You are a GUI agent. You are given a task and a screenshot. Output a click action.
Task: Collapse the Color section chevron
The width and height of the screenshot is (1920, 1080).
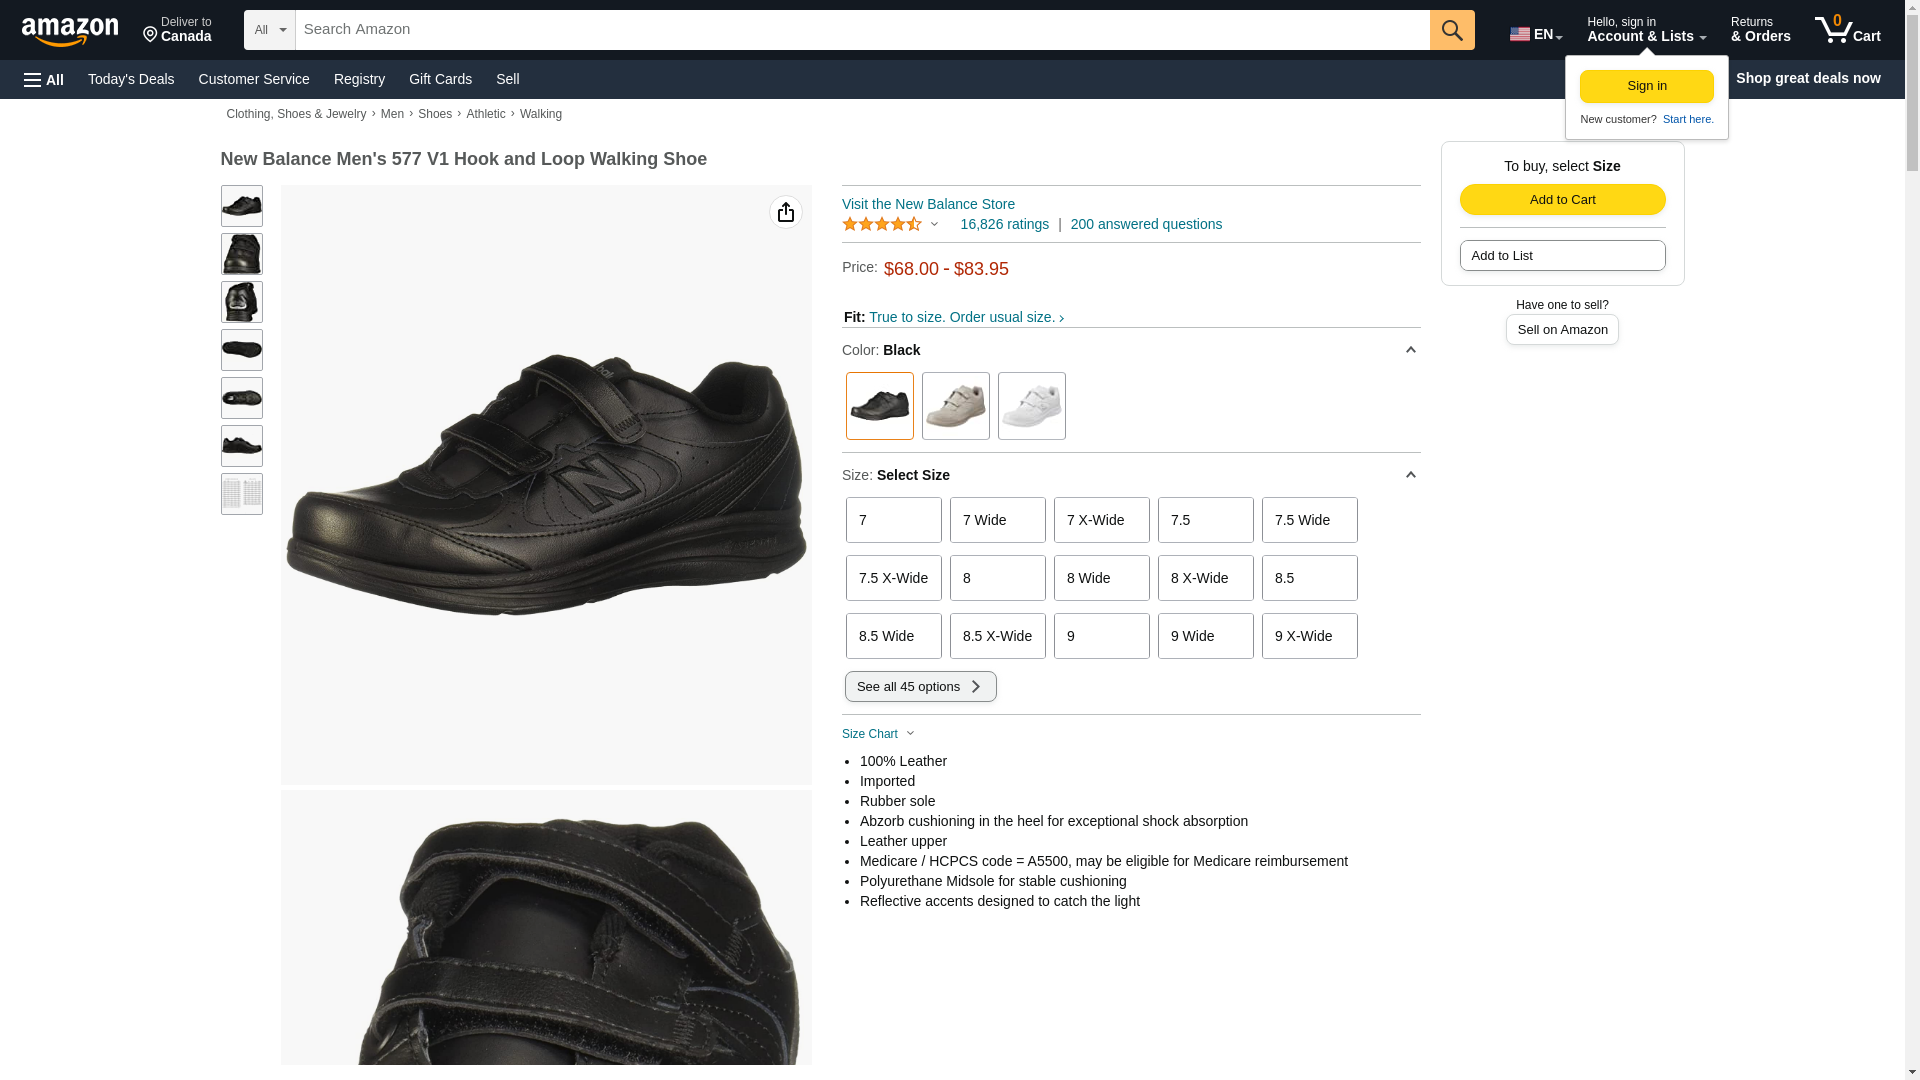pyautogui.click(x=1410, y=350)
